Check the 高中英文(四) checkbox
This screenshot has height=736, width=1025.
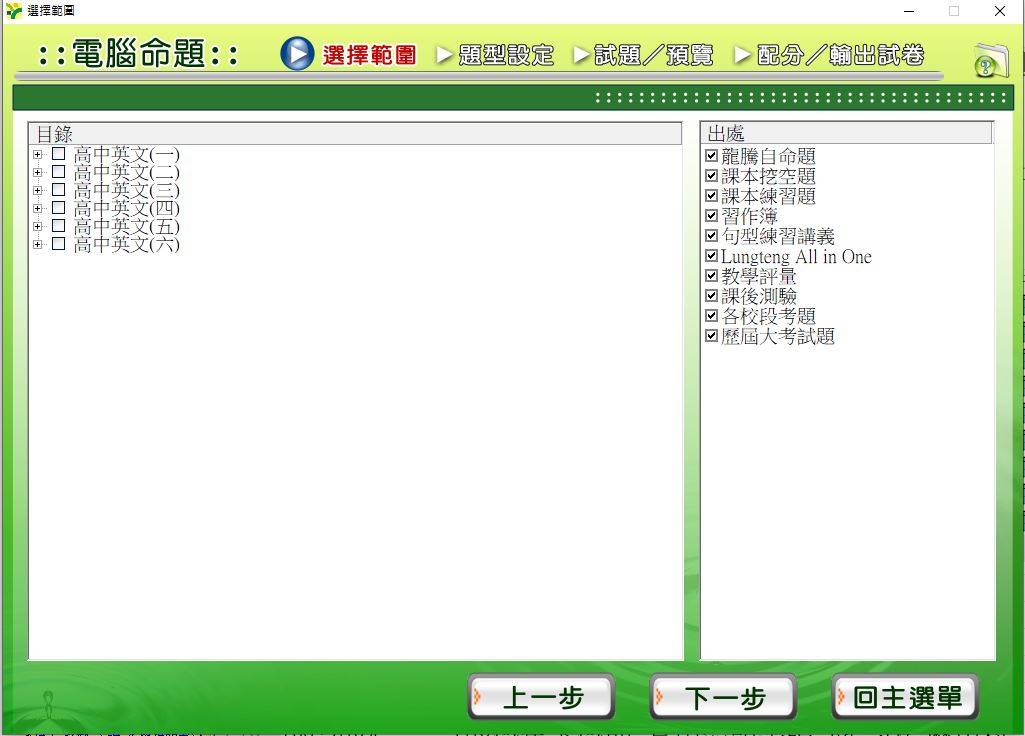pyautogui.click(x=58, y=208)
